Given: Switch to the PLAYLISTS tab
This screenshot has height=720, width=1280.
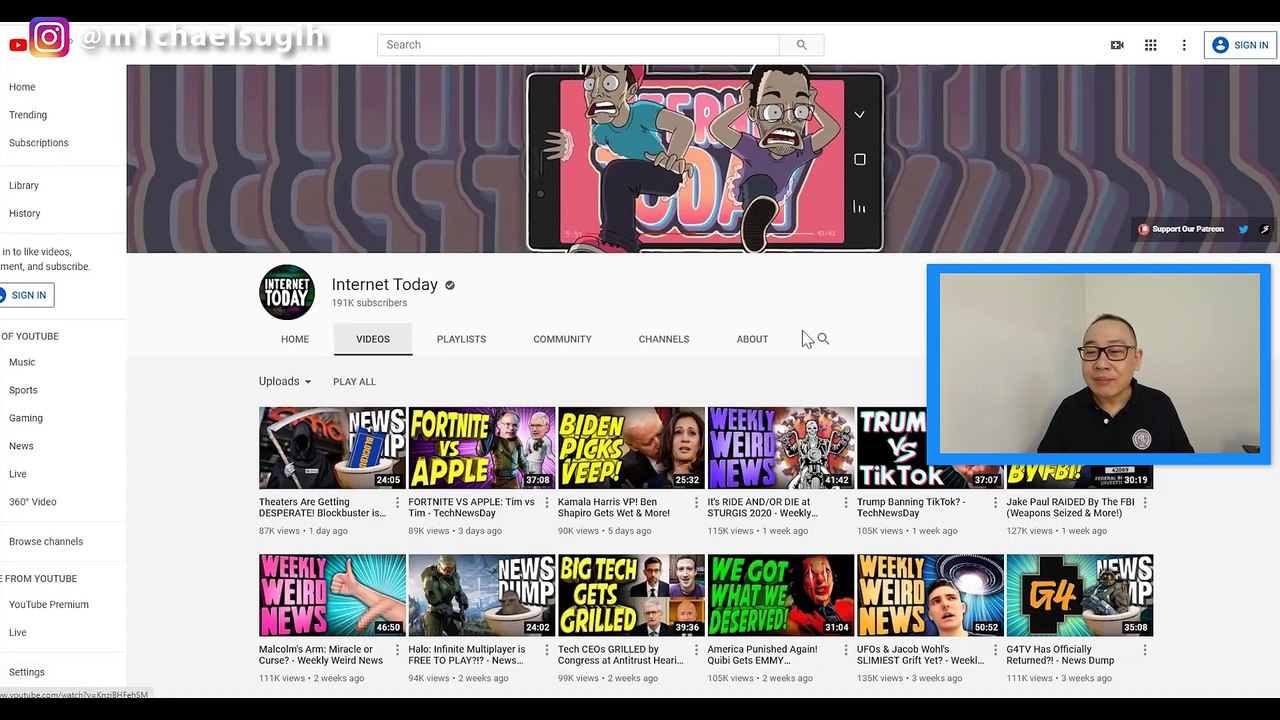Looking at the screenshot, I should point(461,339).
